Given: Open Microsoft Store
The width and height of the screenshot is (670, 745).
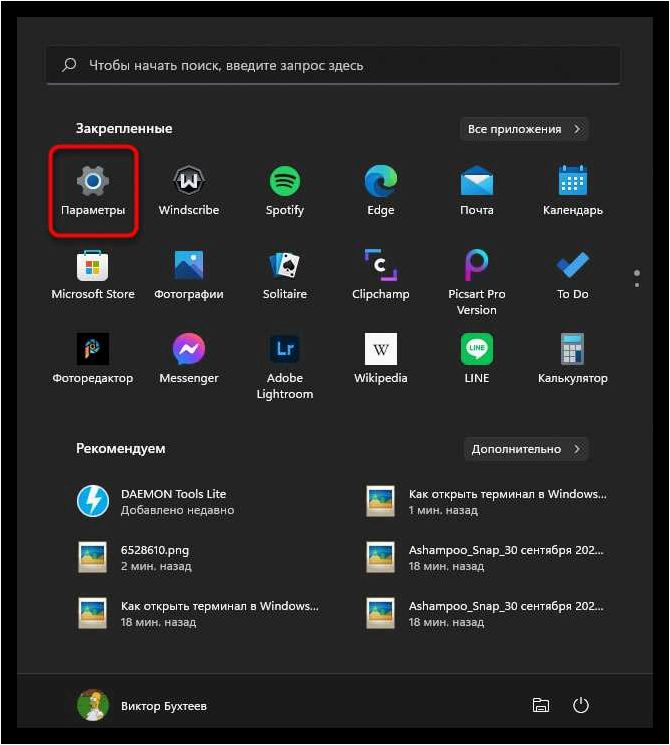Looking at the screenshot, I should tap(93, 275).
